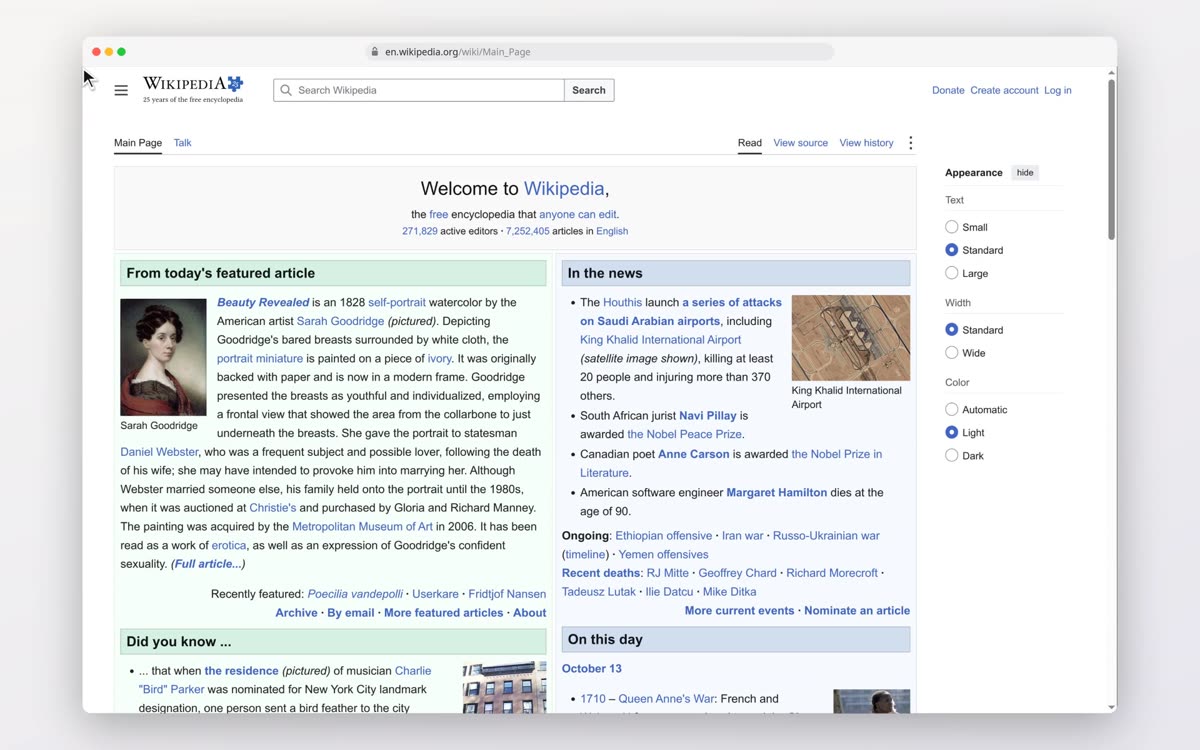The width and height of the screenshot is (1200, 750).
Task: Open the Nobel Peace Prize link
Action: click(x=685, y=434)
